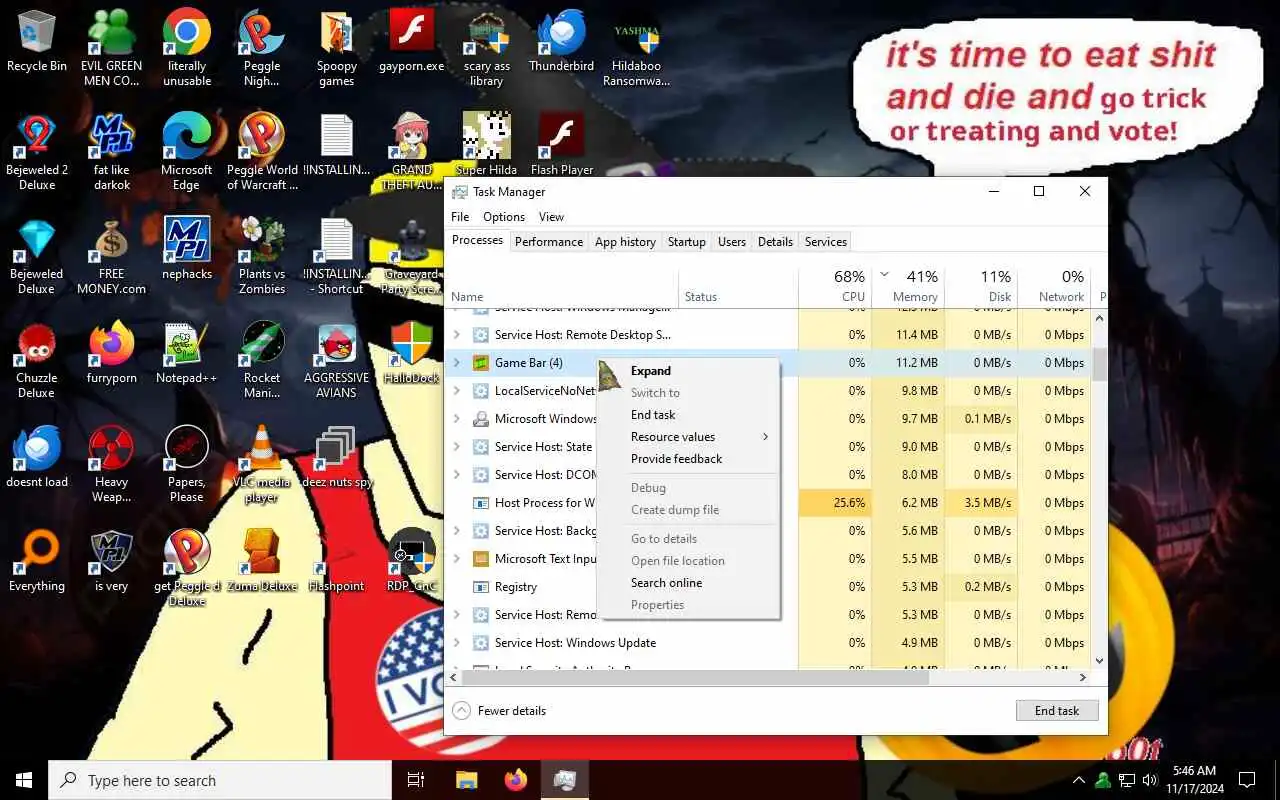Choose End task in the context menu
The width and height of the screenshot is (1280, 800).
(x=688, y=415)
